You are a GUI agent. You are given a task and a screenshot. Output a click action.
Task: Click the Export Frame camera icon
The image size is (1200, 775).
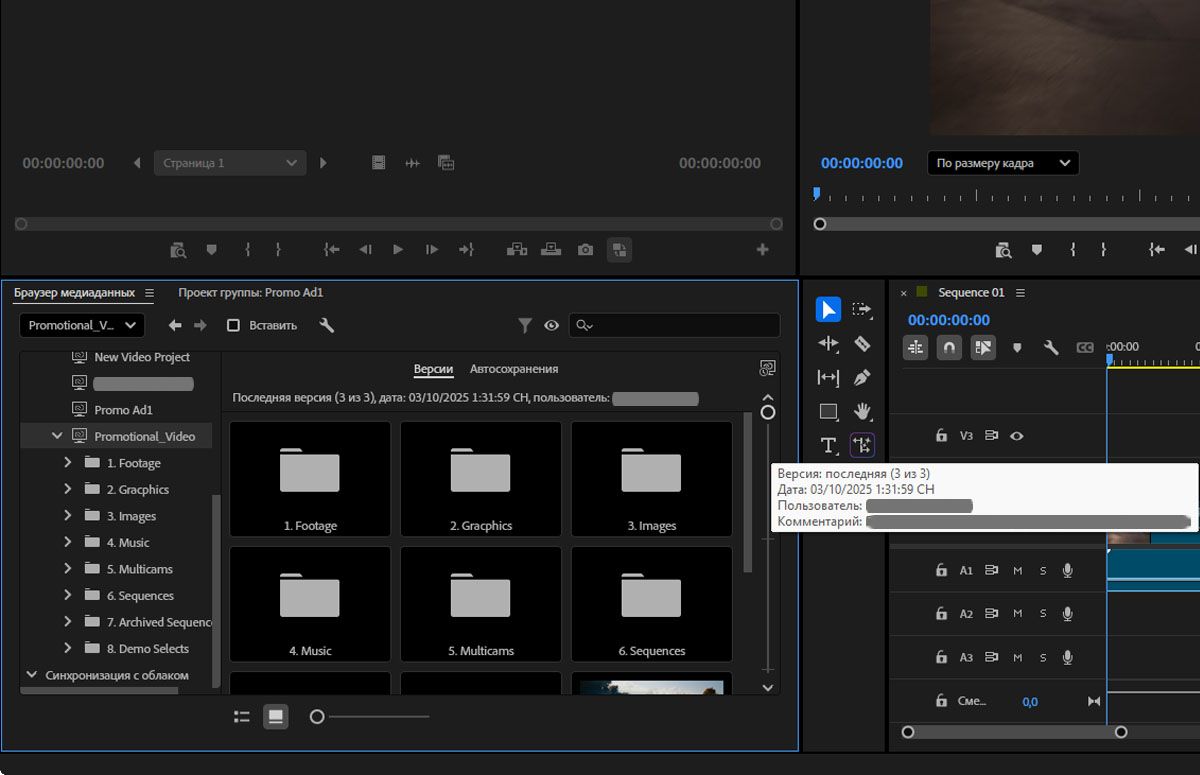(x=585, y=250)
